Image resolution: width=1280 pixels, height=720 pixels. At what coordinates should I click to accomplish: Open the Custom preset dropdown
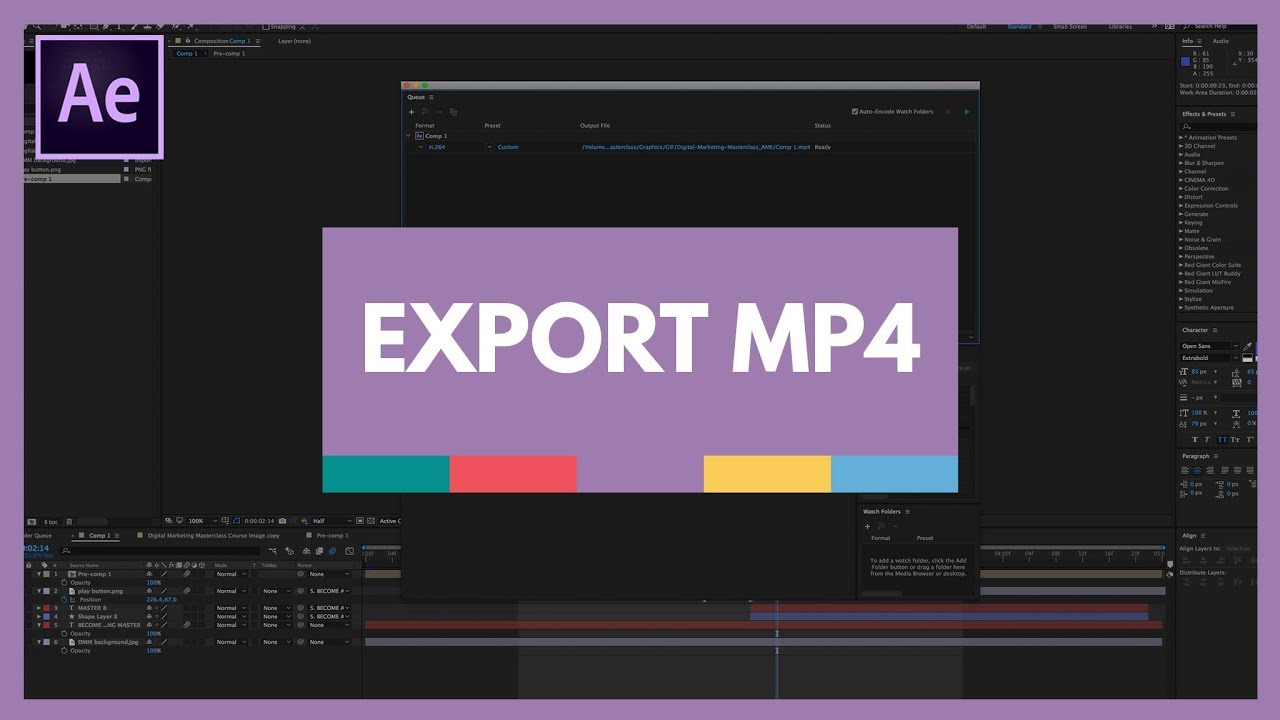[x=489, y=147]
